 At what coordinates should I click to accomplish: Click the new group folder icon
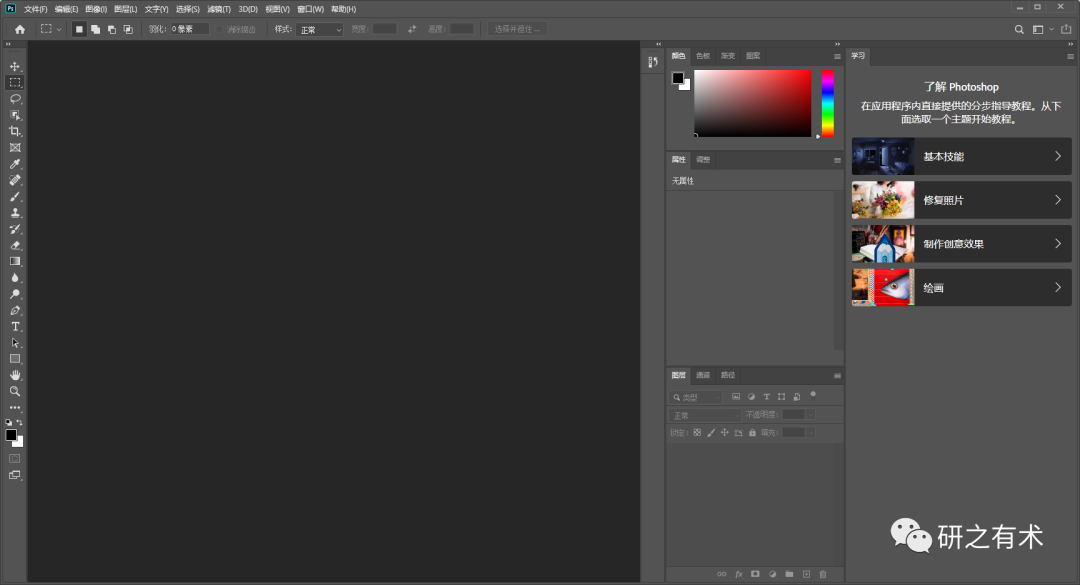click(789, 574)
